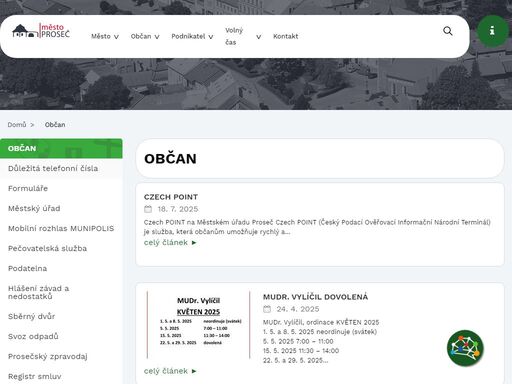
Task: Click the Czech Point article heading
Action: 171,197
